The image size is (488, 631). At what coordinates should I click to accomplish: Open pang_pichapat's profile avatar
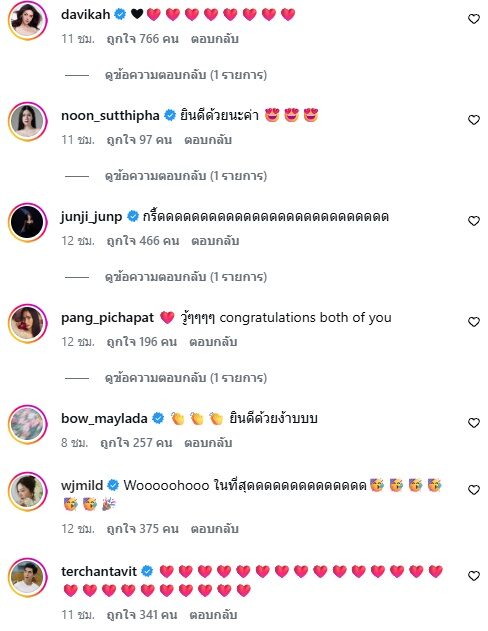click(28, 324)
